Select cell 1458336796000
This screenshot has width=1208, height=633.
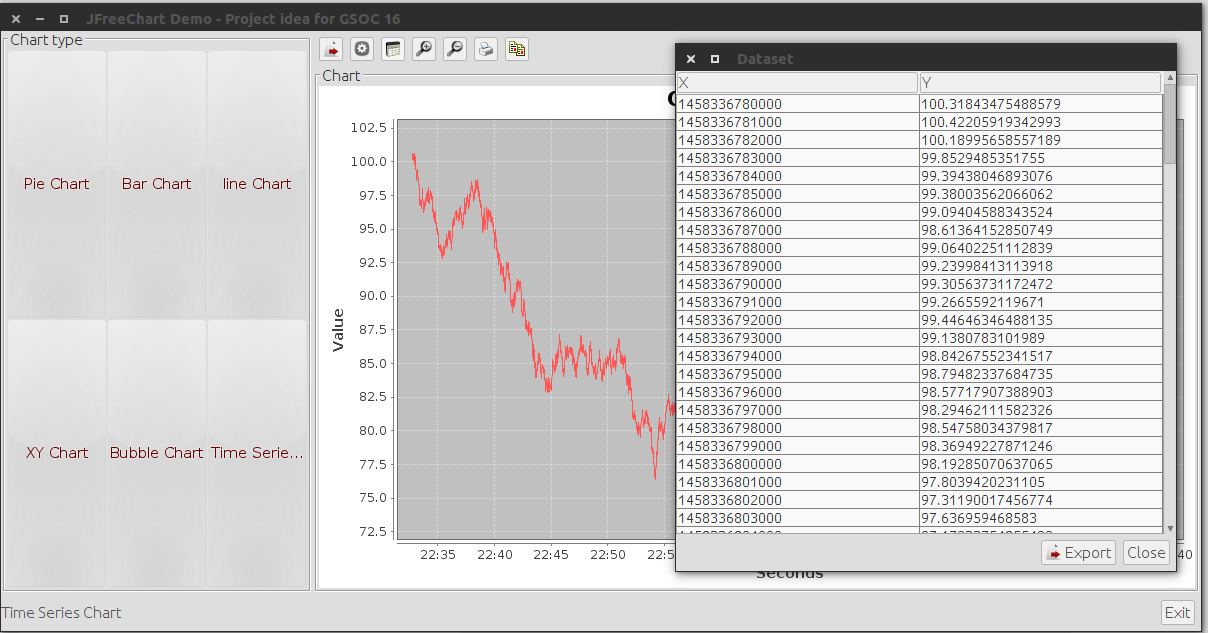coord(798,392)
